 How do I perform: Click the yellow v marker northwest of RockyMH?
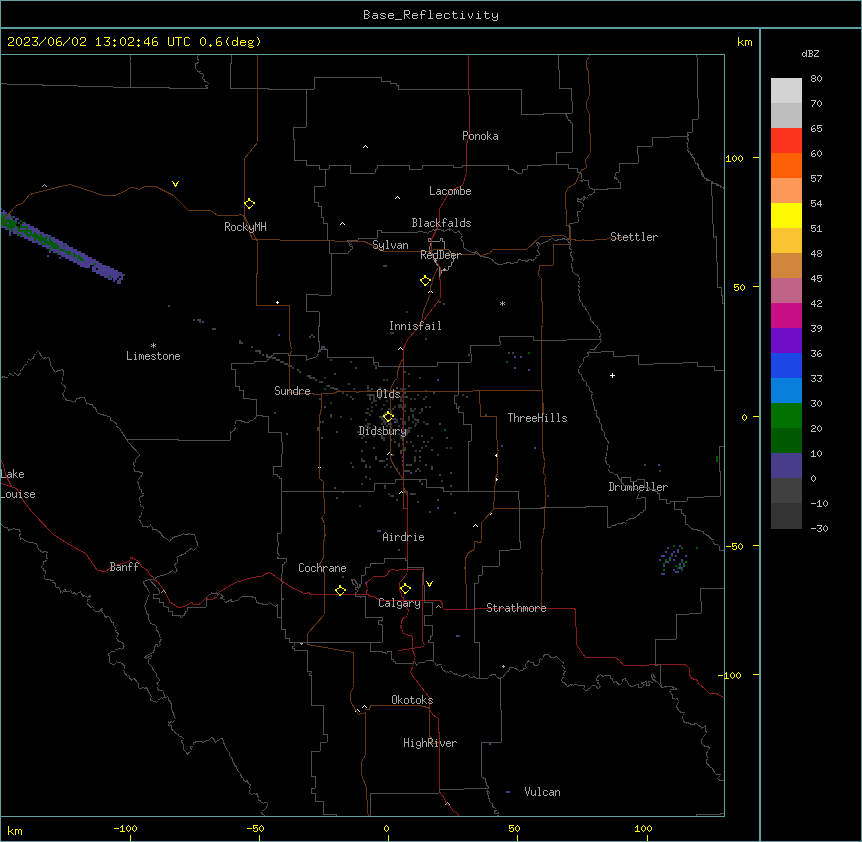point(175,184)
